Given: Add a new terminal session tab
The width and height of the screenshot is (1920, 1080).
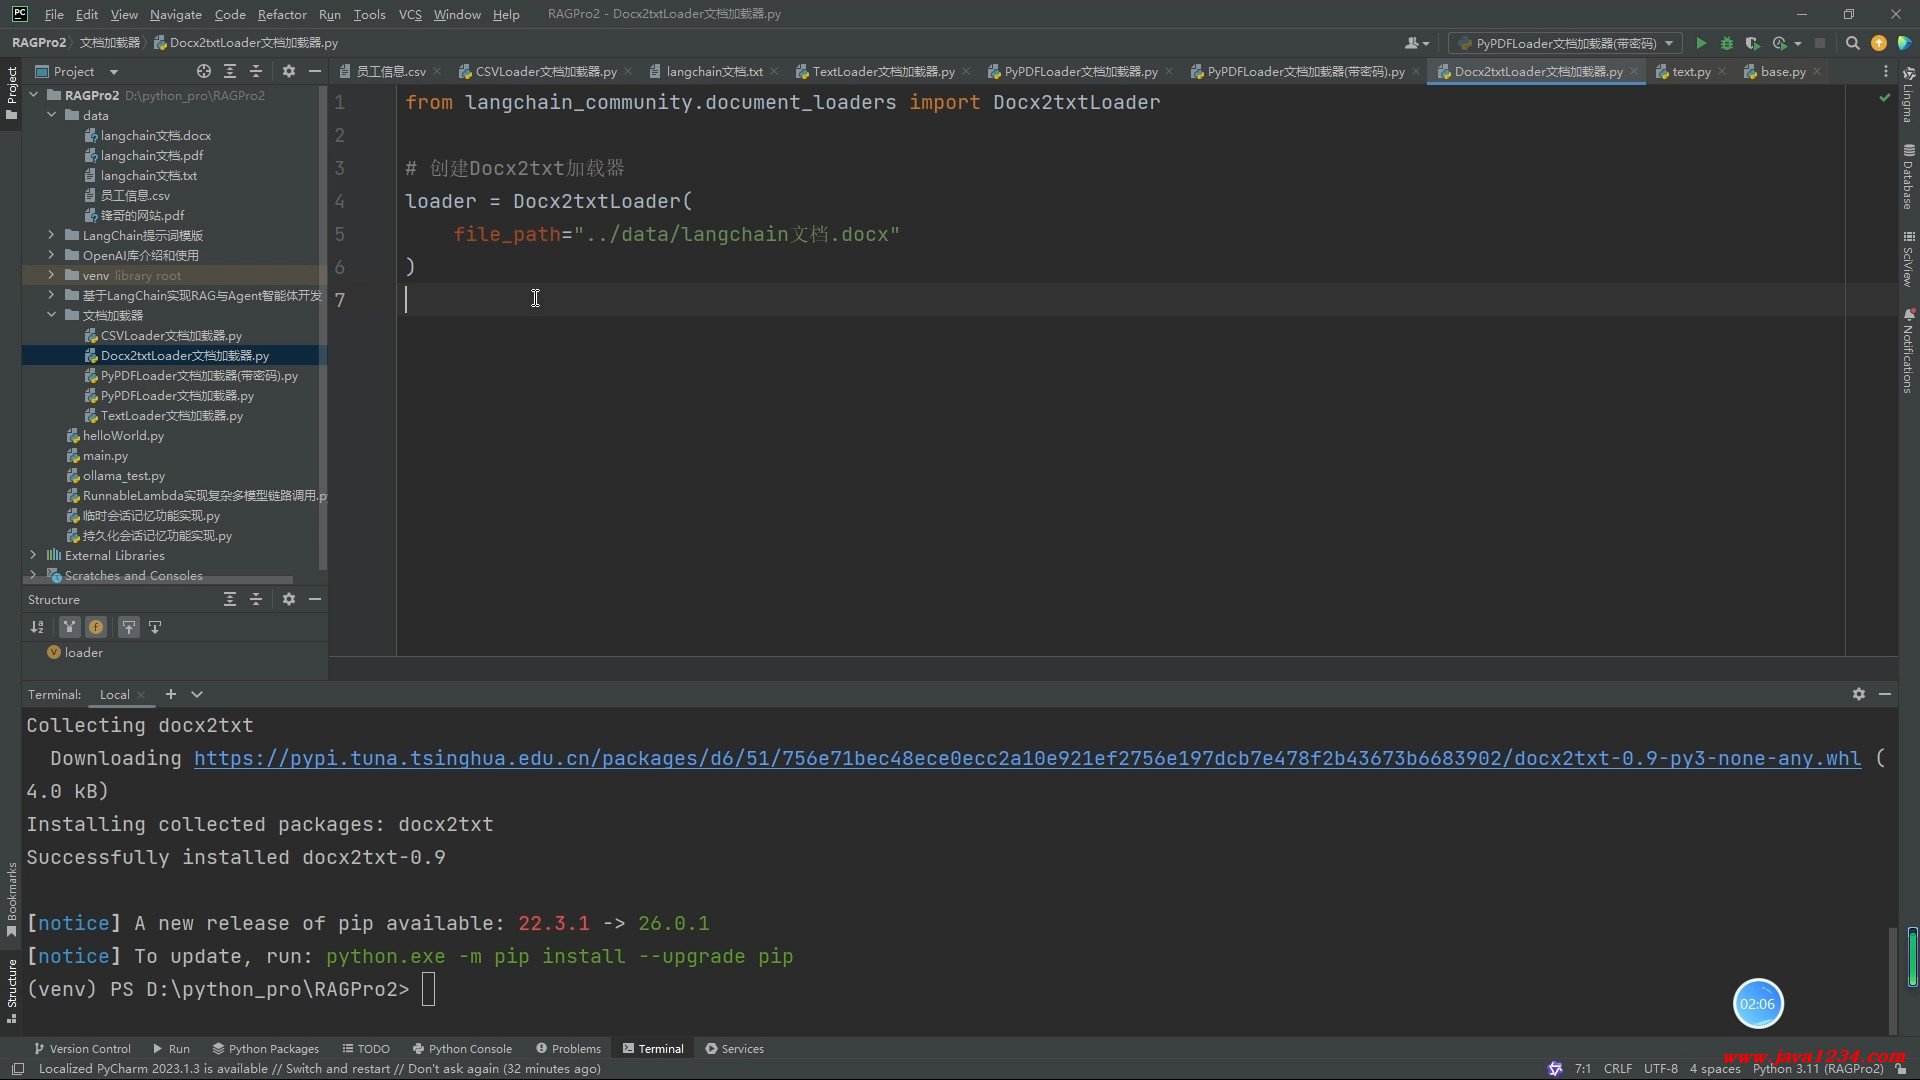Looking at the screenshot, I should (x=171, y=694).
